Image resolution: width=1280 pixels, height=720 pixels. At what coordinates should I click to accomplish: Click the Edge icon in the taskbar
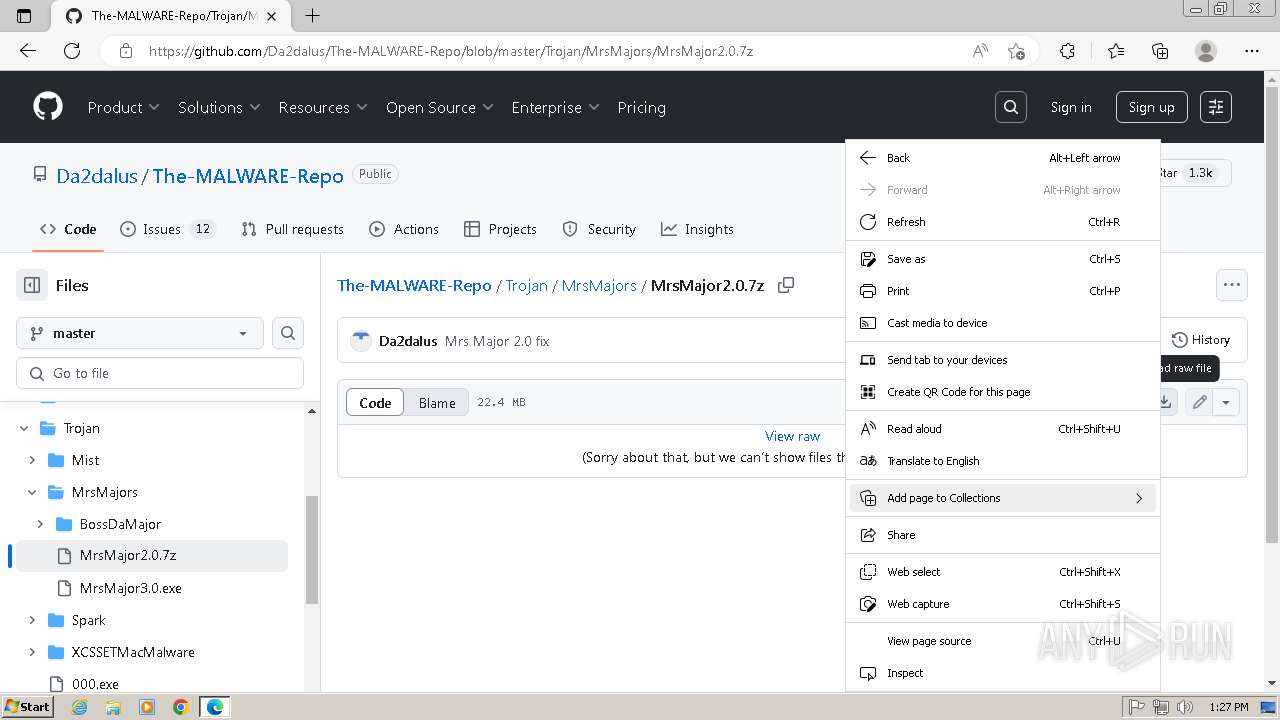[214, 707]
